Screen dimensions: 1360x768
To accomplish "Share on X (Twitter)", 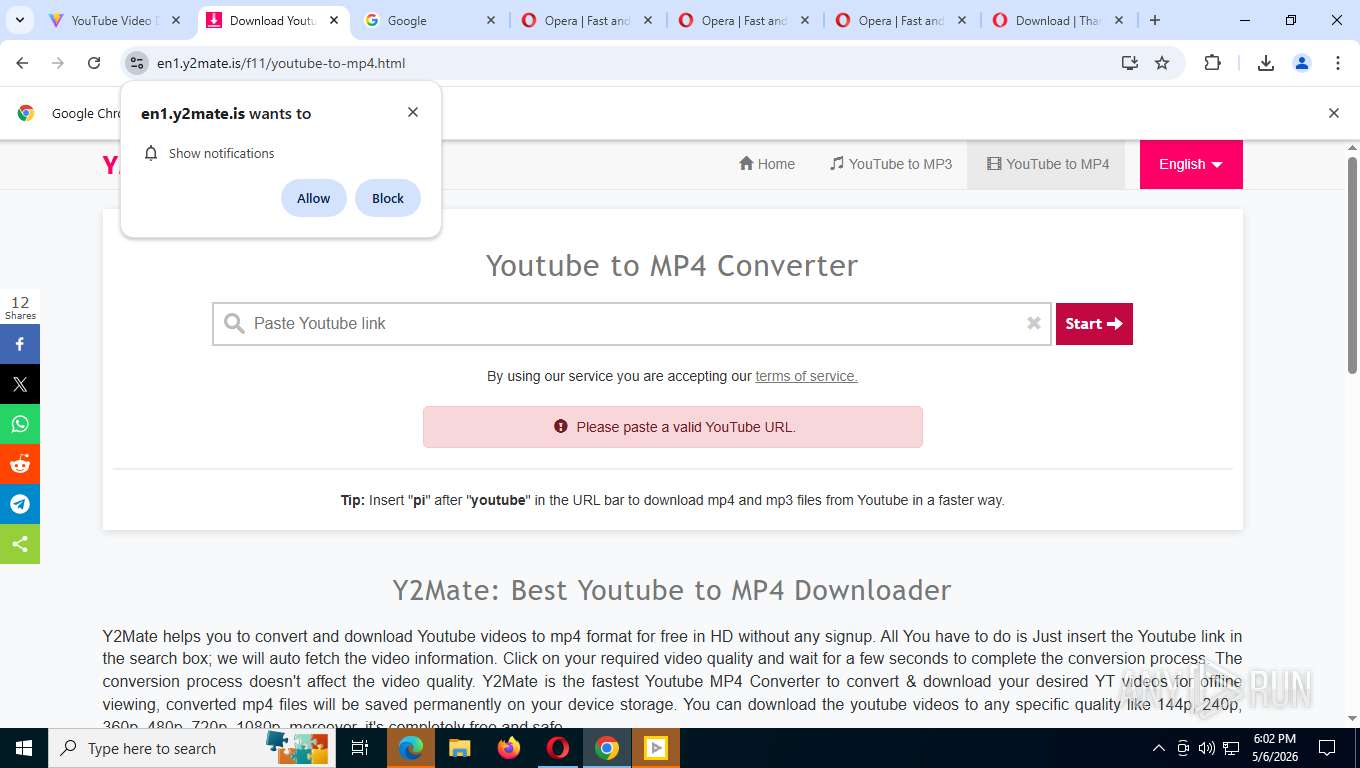I will coord(20,384).
